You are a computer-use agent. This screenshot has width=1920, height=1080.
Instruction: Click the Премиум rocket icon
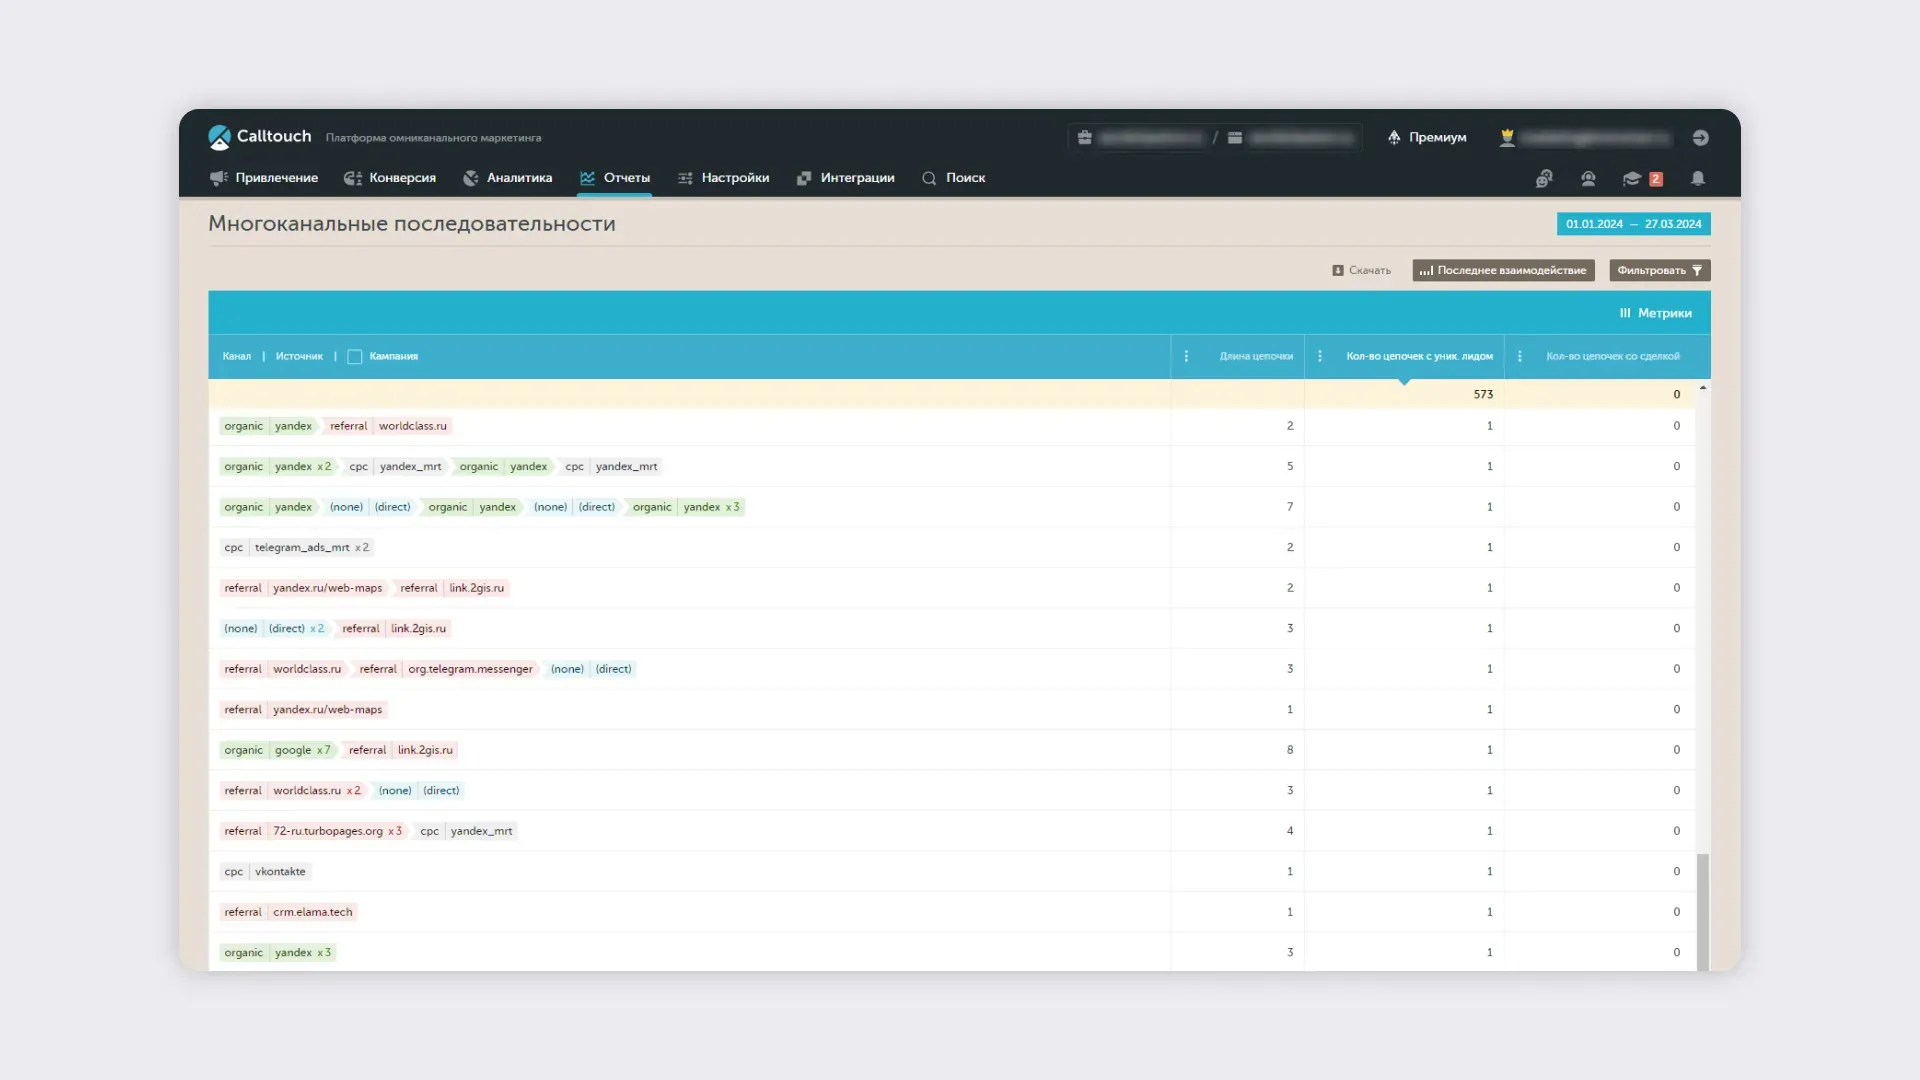tap(1394, 138)
